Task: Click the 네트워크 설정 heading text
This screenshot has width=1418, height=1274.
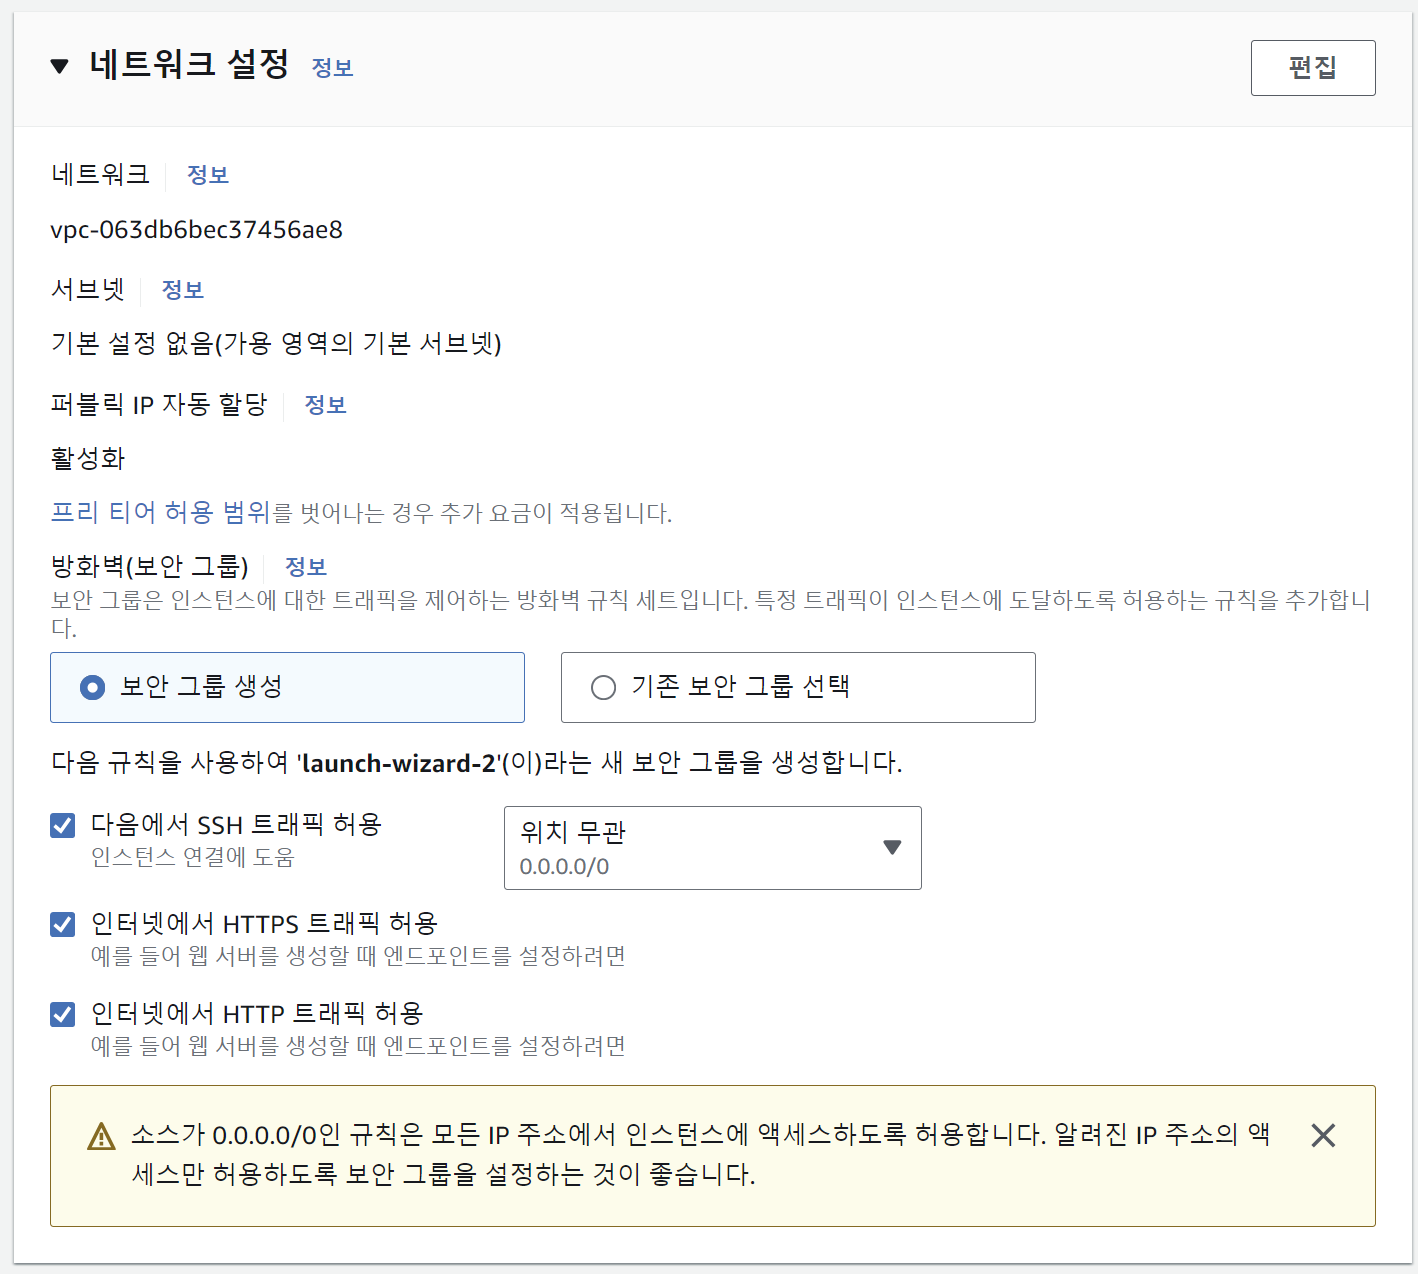Action: (x=189, y=65)
